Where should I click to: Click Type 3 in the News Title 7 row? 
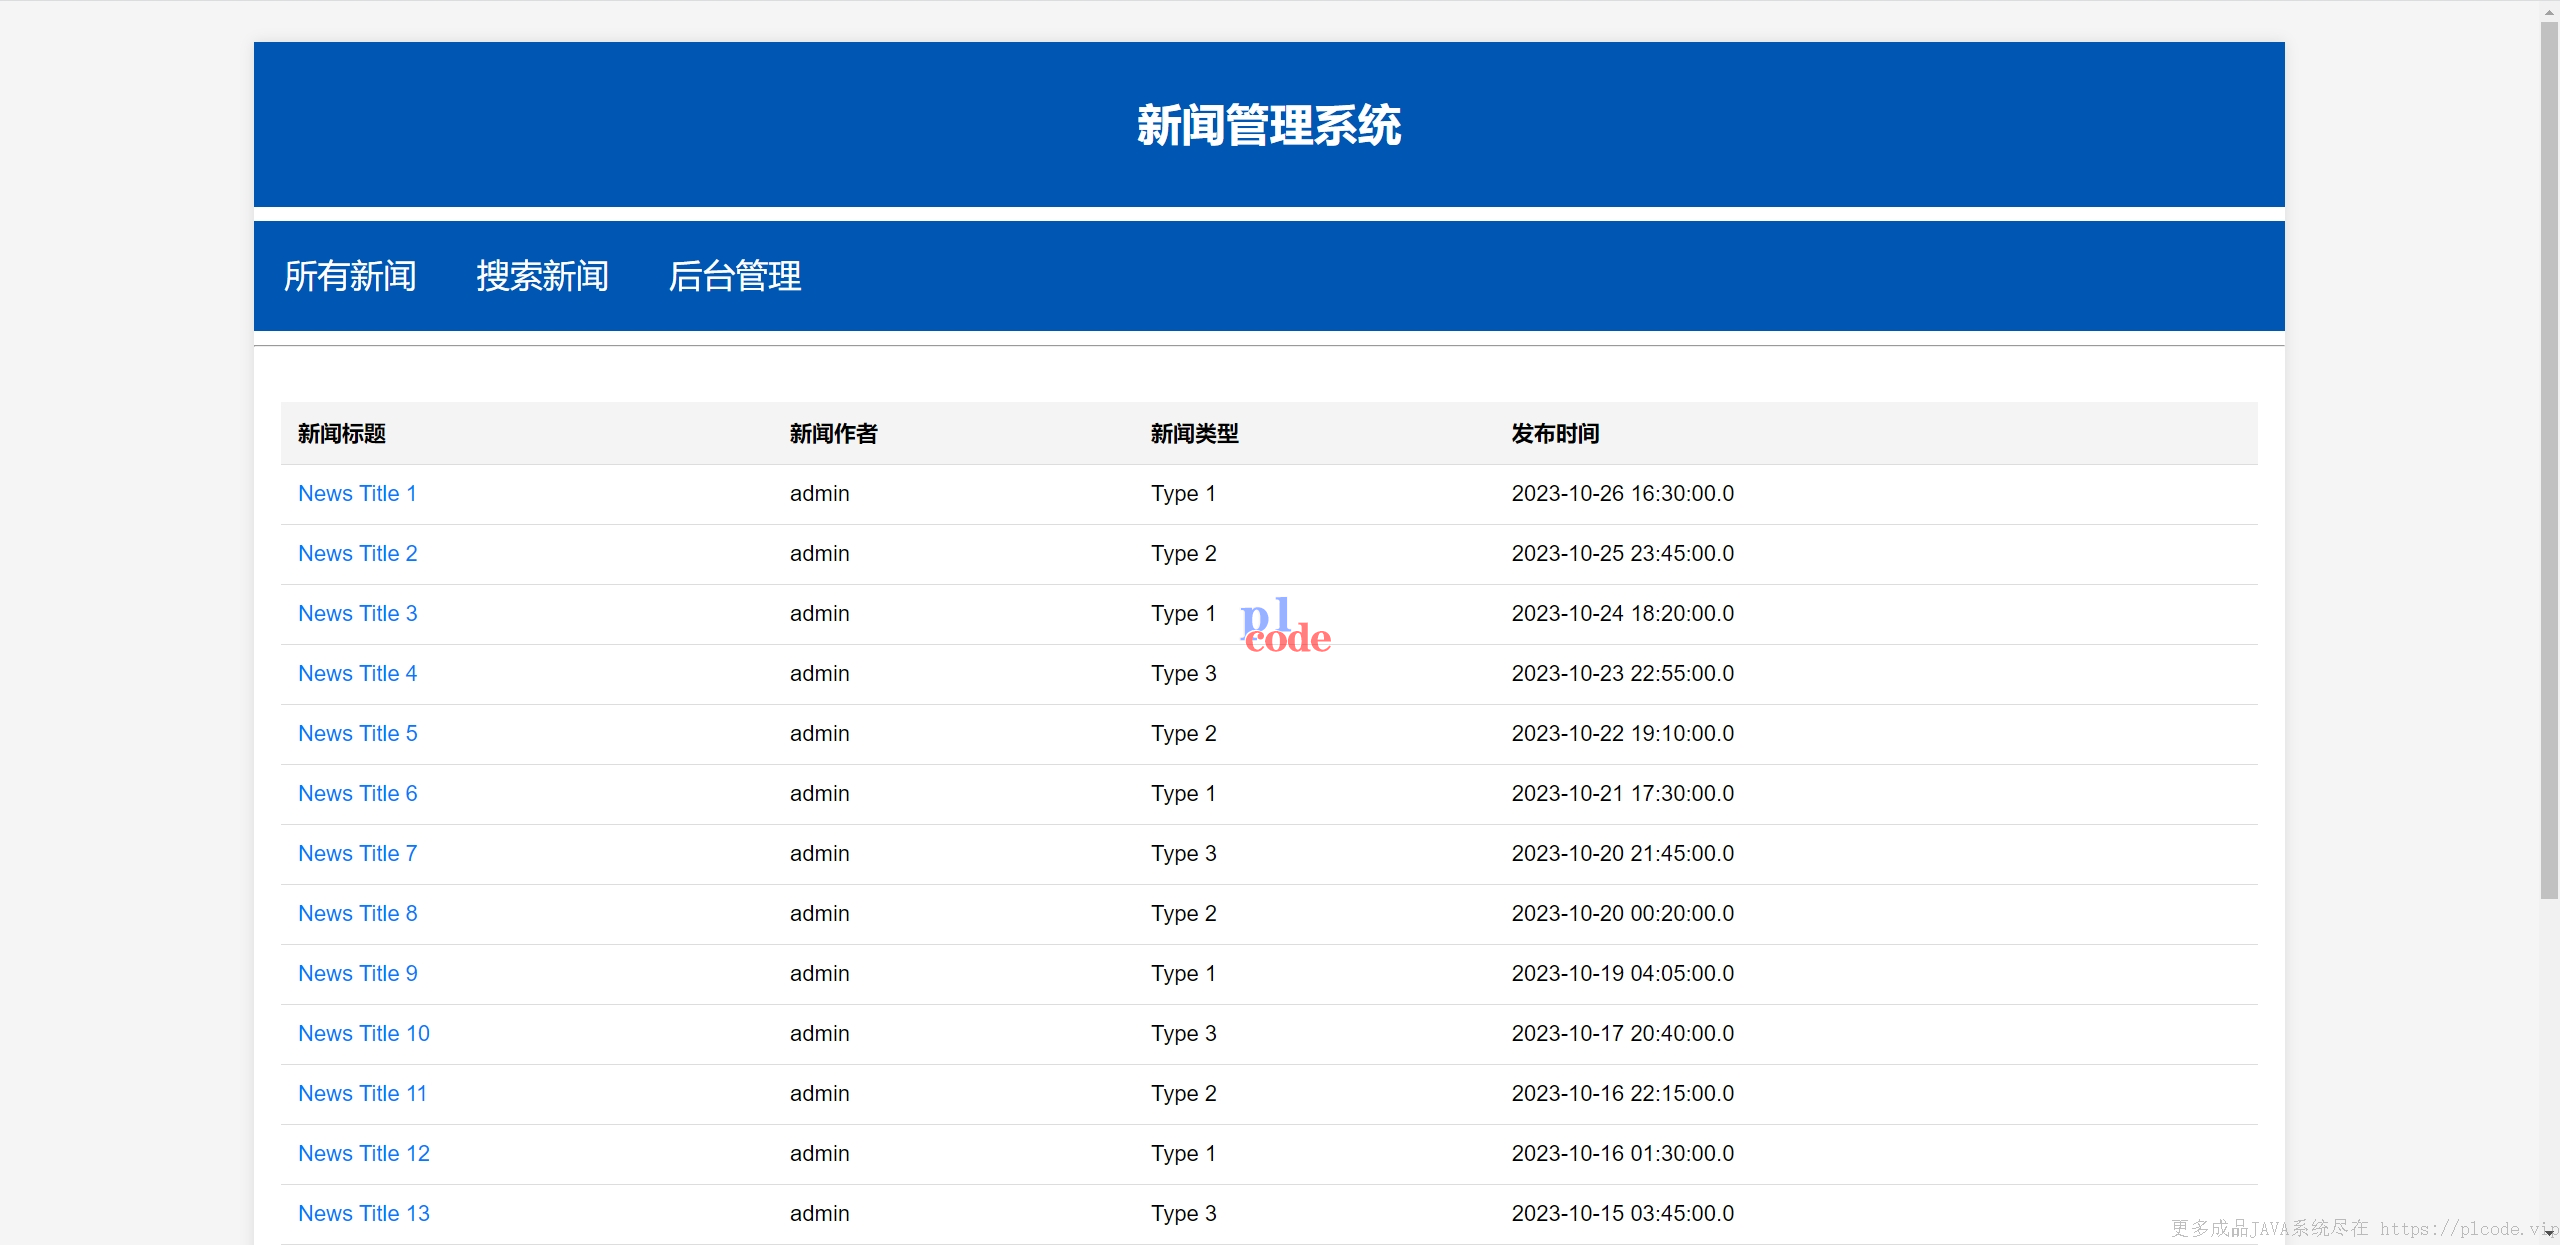[1184, 854]
